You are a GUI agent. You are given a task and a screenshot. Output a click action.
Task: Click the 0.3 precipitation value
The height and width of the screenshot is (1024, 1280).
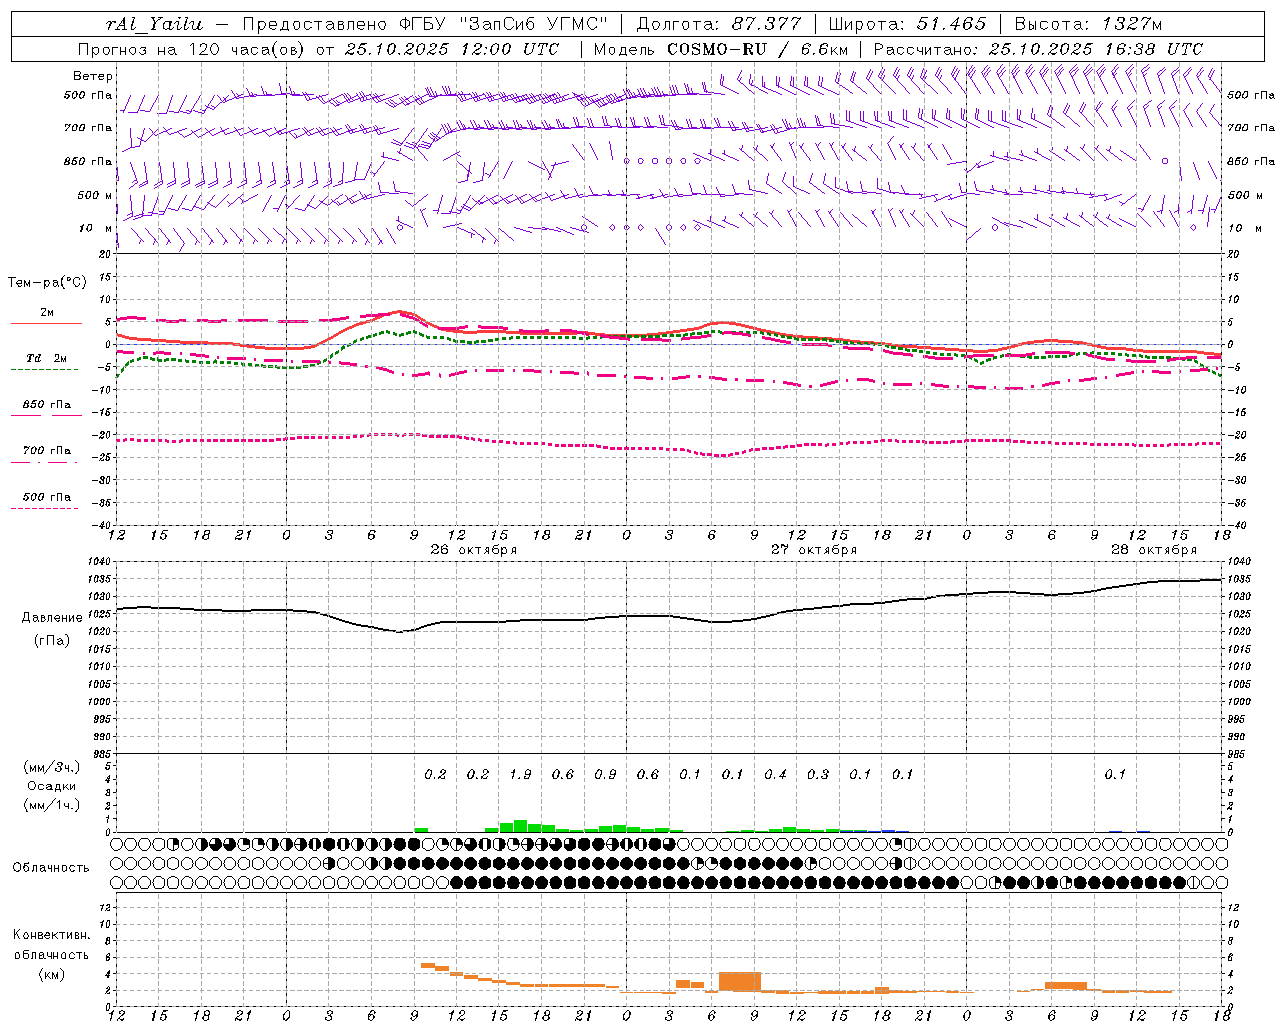tap(818, 774)
